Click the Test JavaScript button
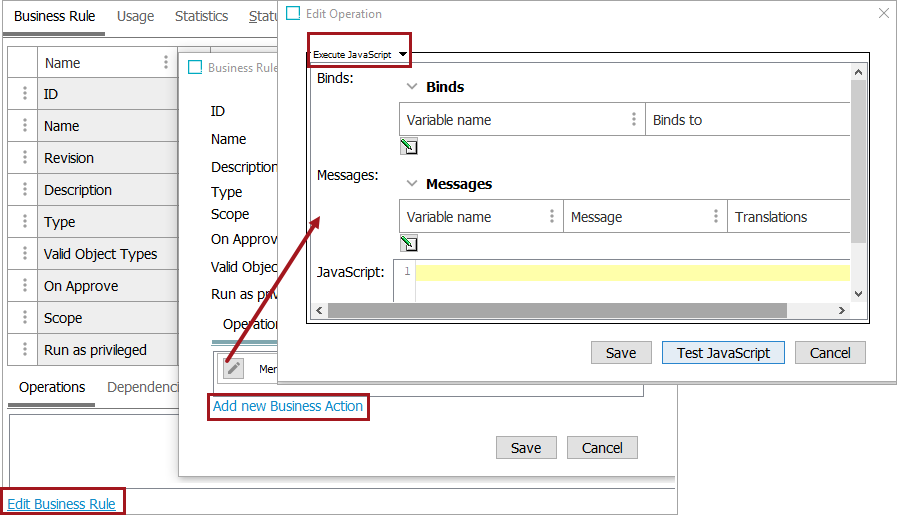Viewport: 897px width, 515px height. [x=723, y=352]
